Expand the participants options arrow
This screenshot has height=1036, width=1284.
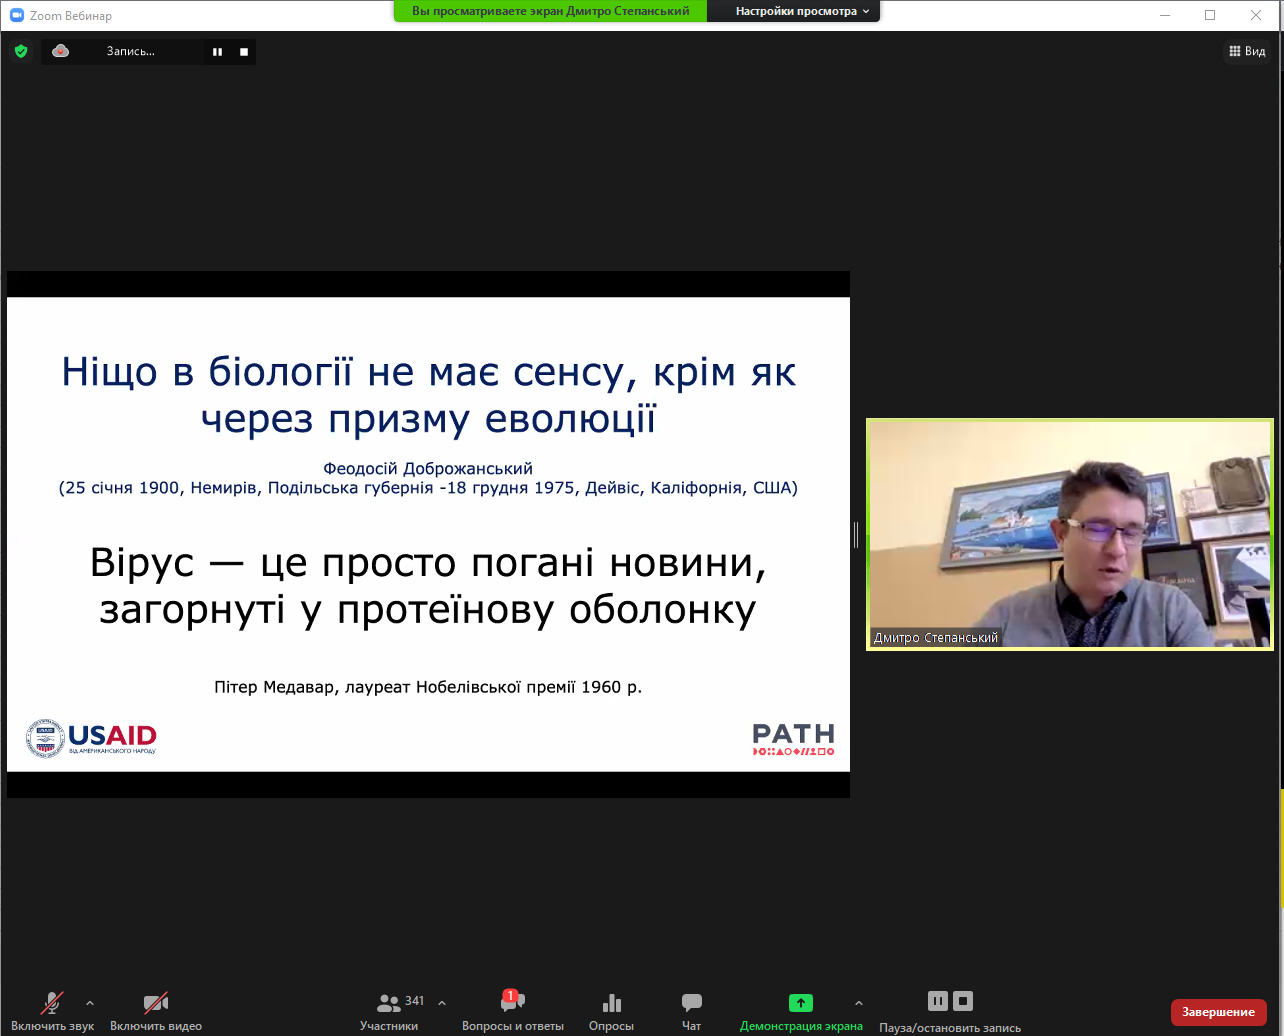[x=442, y=1003]
